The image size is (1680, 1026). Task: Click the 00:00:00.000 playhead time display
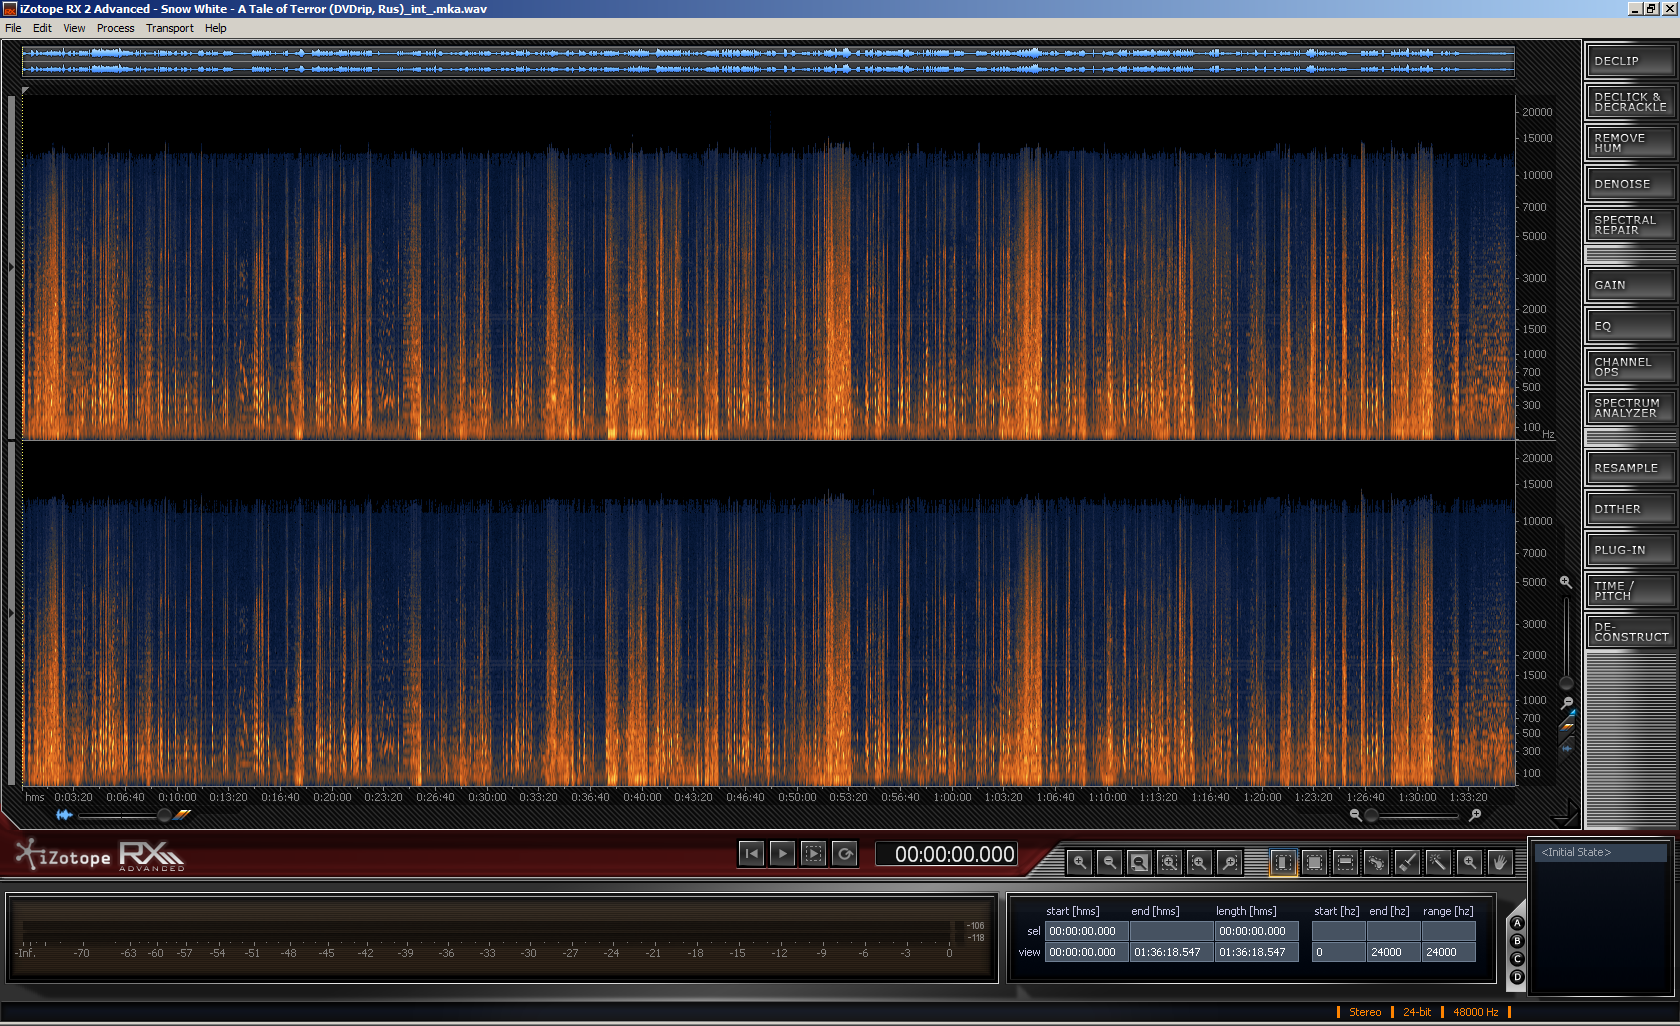(x=947, y=854)
